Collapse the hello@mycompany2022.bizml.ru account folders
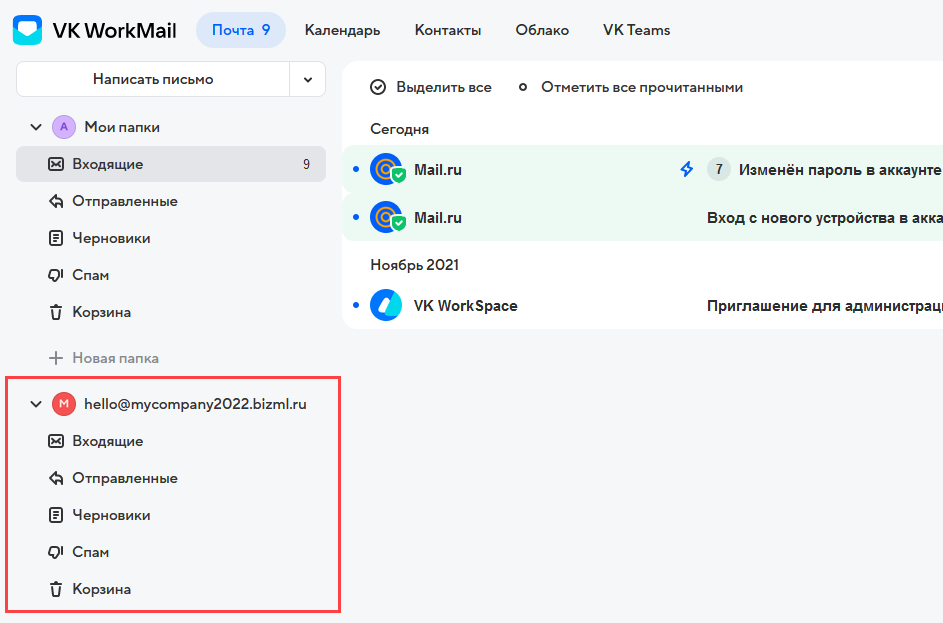943x623 pixels. [x=36, y=404]
